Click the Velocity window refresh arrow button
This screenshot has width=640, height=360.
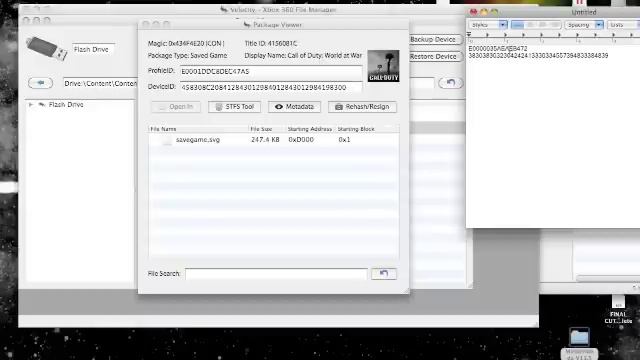(451, 83)
